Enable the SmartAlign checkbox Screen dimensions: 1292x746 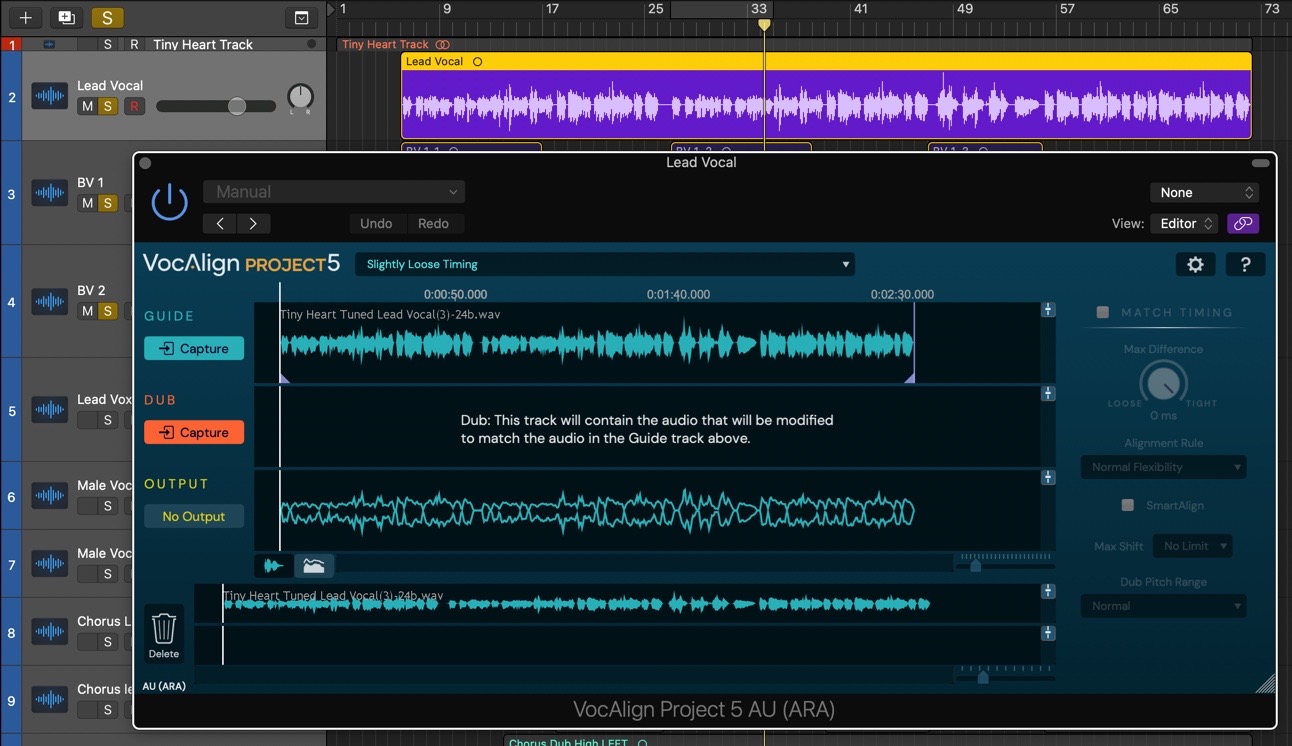[x=1128, y=505]
